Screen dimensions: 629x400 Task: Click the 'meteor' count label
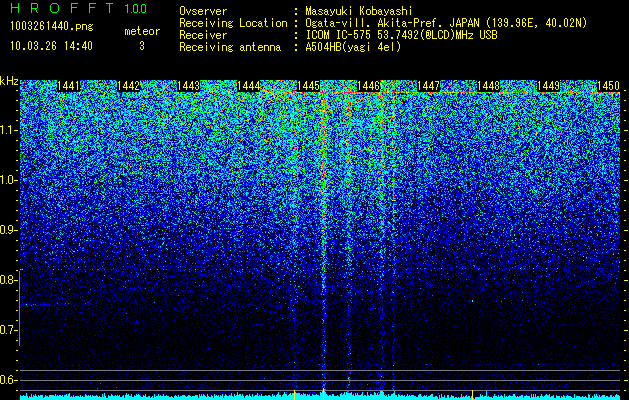[142, 31]
